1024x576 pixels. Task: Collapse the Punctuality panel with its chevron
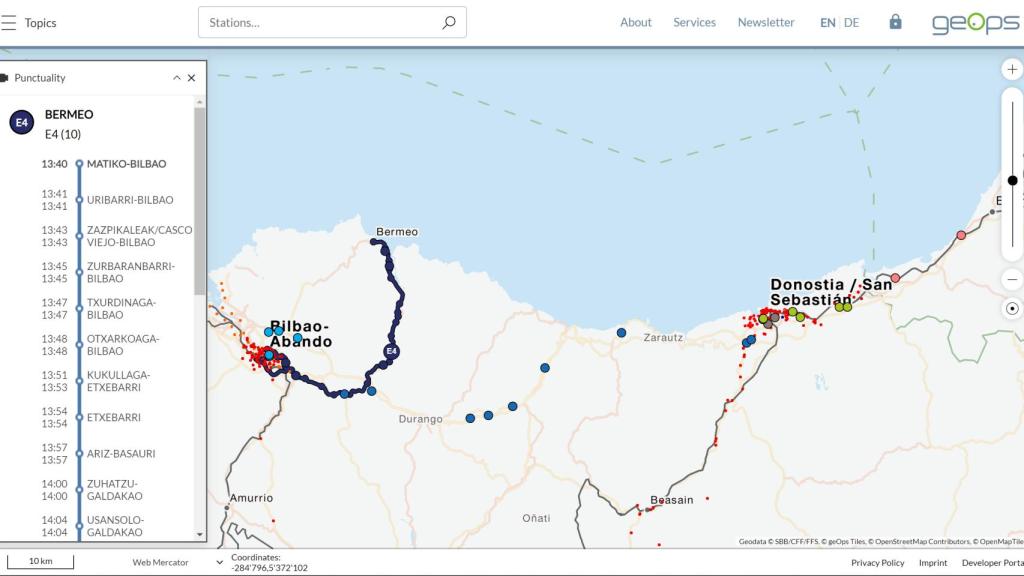point(176,77)
